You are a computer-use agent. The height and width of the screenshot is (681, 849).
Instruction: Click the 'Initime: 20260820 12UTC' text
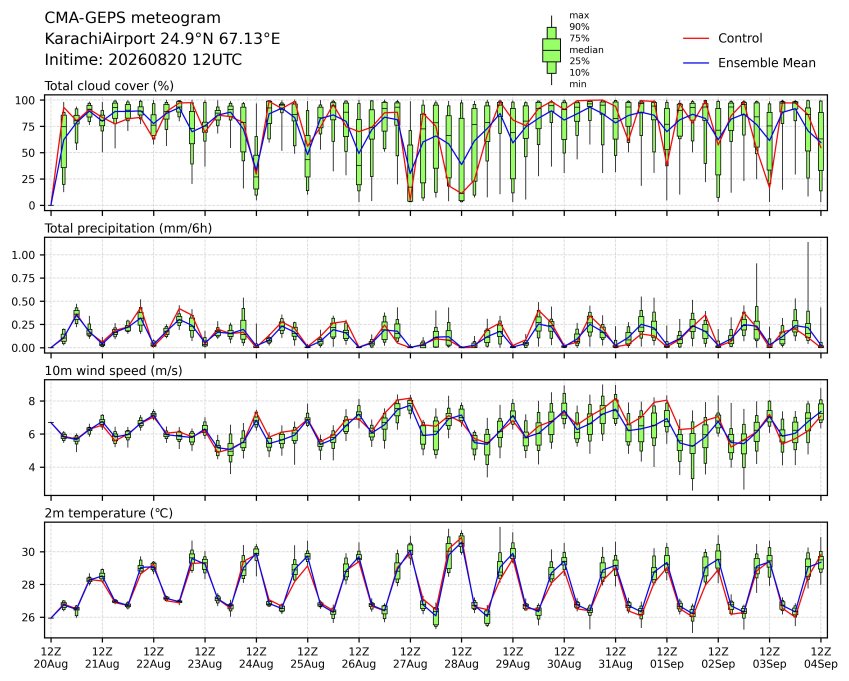point(143,60)
